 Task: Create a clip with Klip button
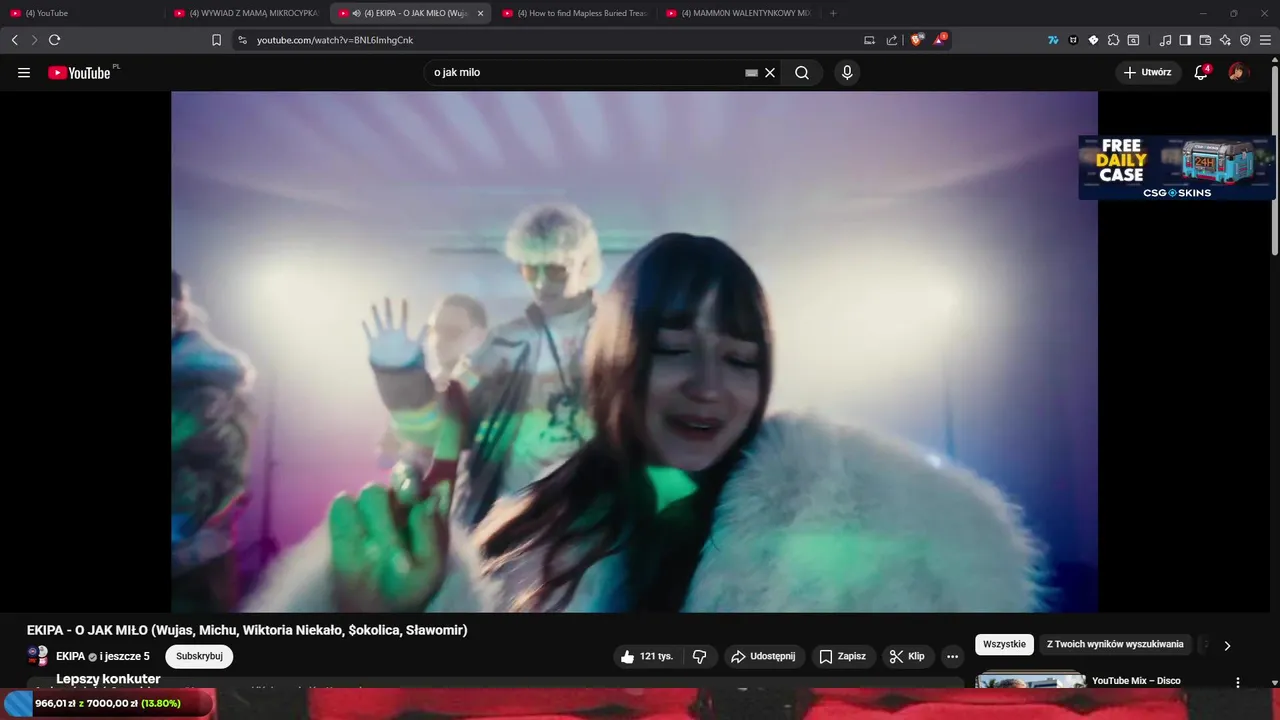click(x=908, y=657)
